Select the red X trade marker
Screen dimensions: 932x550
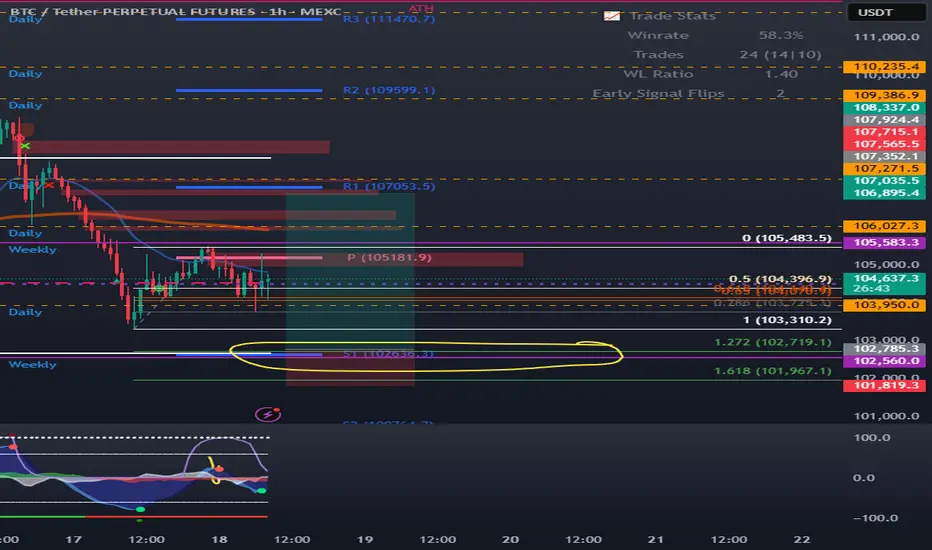click(x=49, y=186)
